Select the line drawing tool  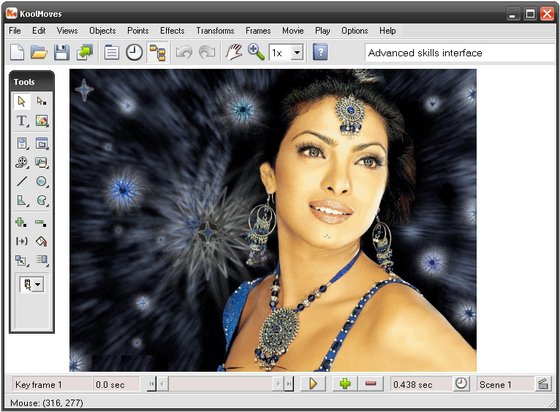click(22, 181)
